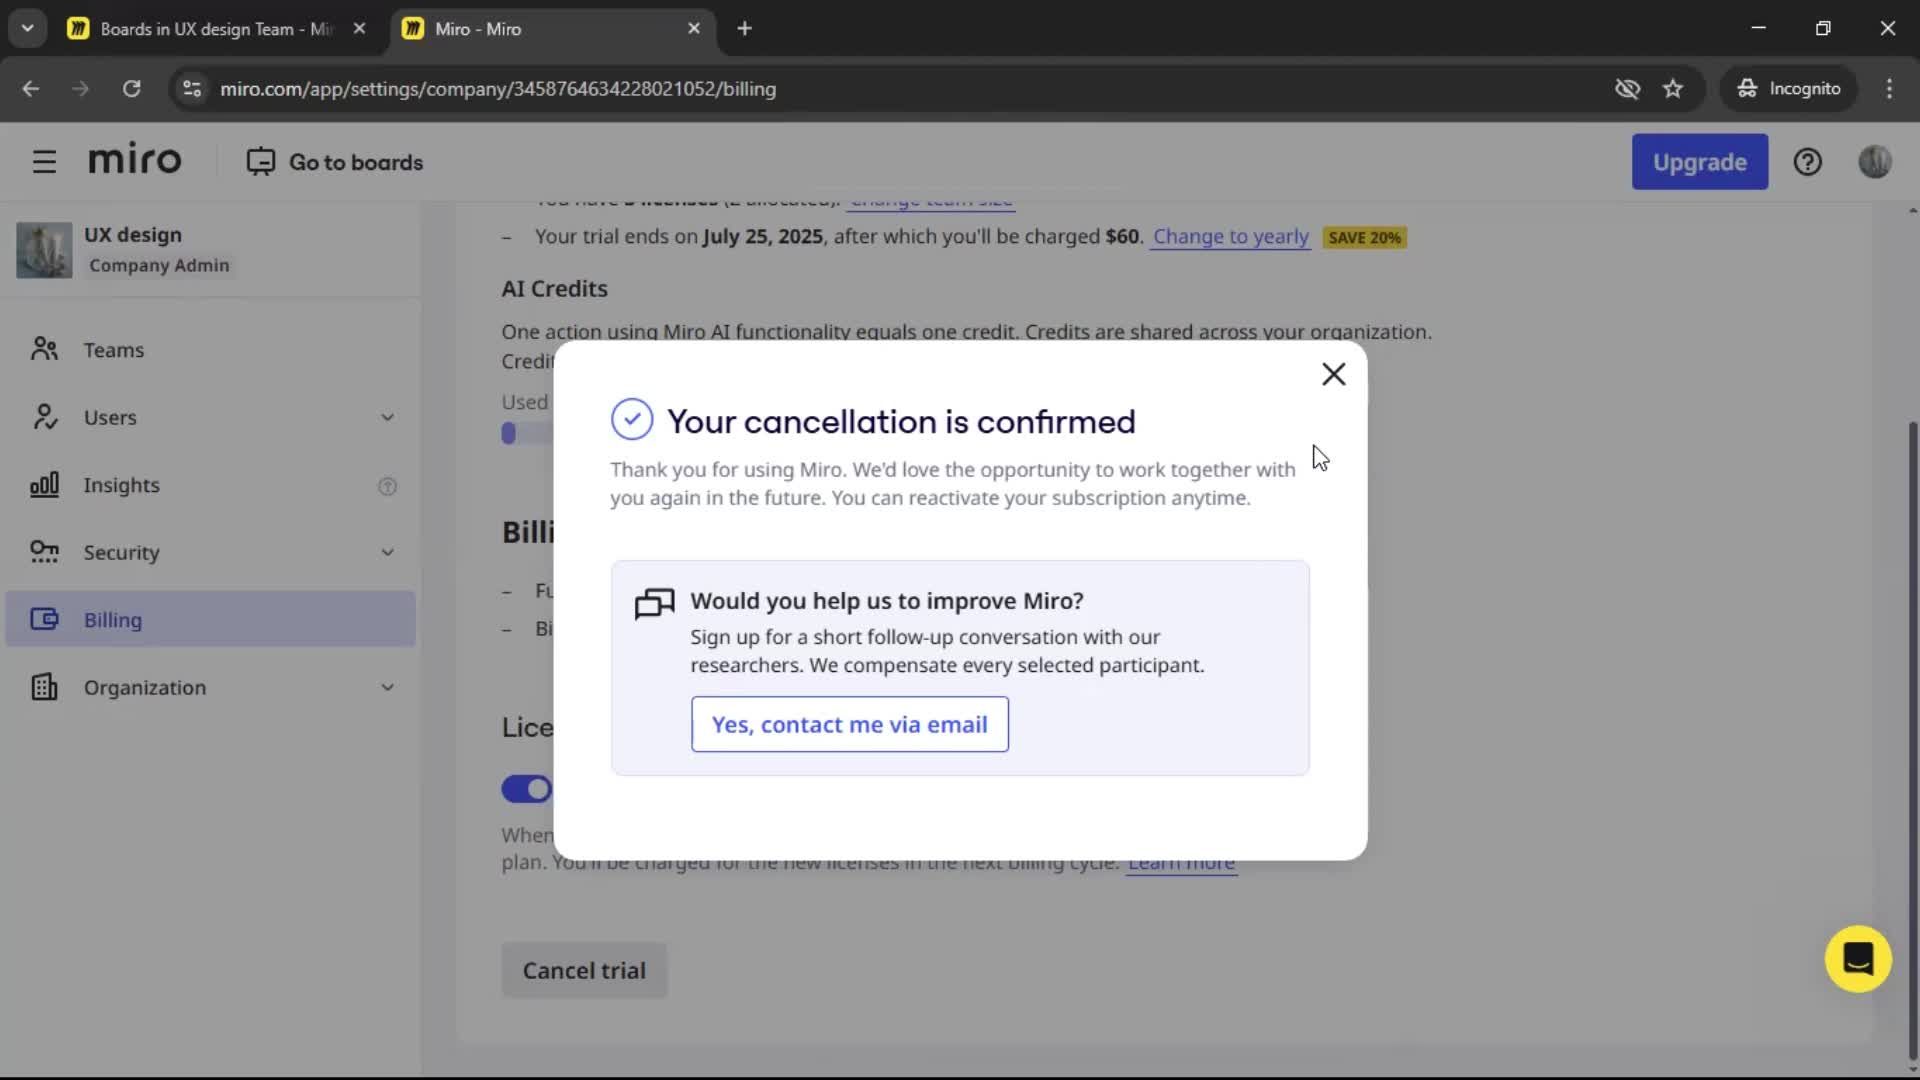Click the Upgrade button
The height and width of the screenshot is (1080, 1920).
click(1699, 162)
